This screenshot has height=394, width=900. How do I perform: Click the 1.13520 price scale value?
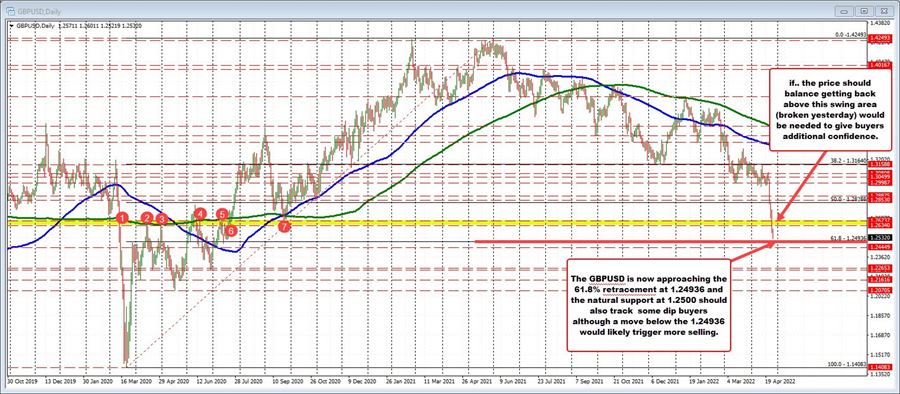click(x=879, y=374)
